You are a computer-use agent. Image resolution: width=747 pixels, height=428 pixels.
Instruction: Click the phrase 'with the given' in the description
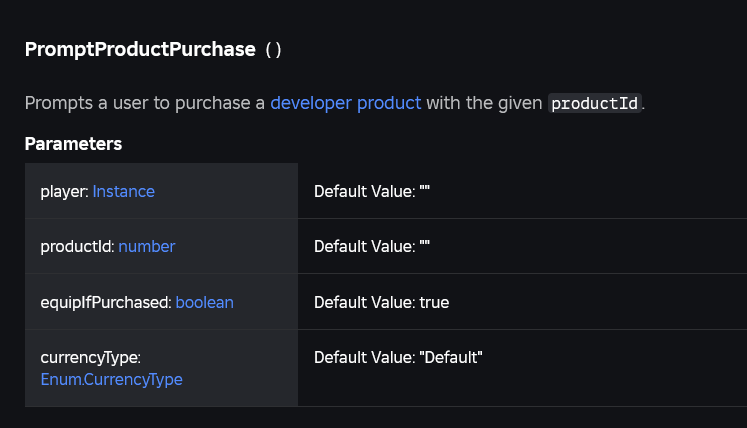484,102
